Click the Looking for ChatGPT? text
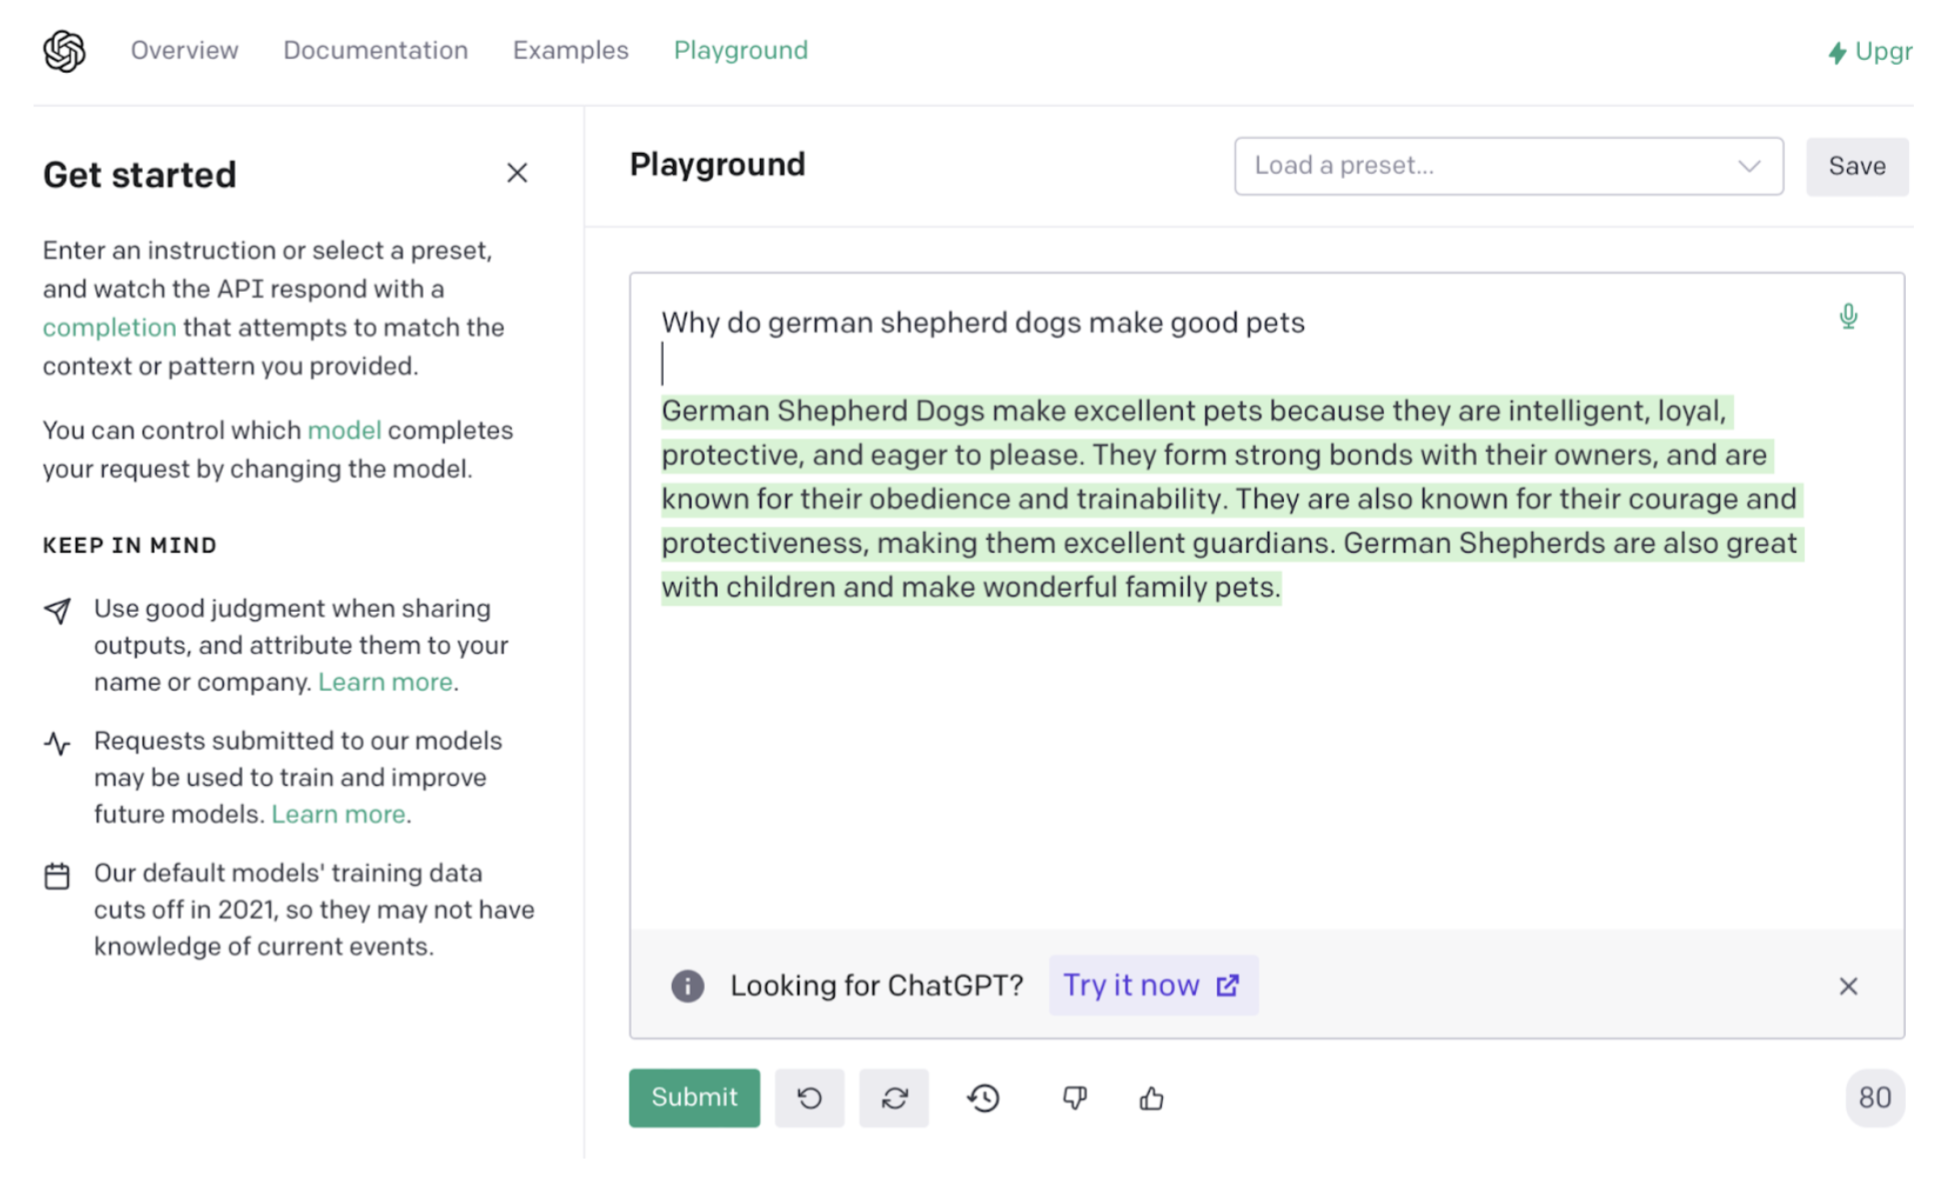Image resolution: width=1942 pixels, height=1186 pixels. tap(876, 986)
